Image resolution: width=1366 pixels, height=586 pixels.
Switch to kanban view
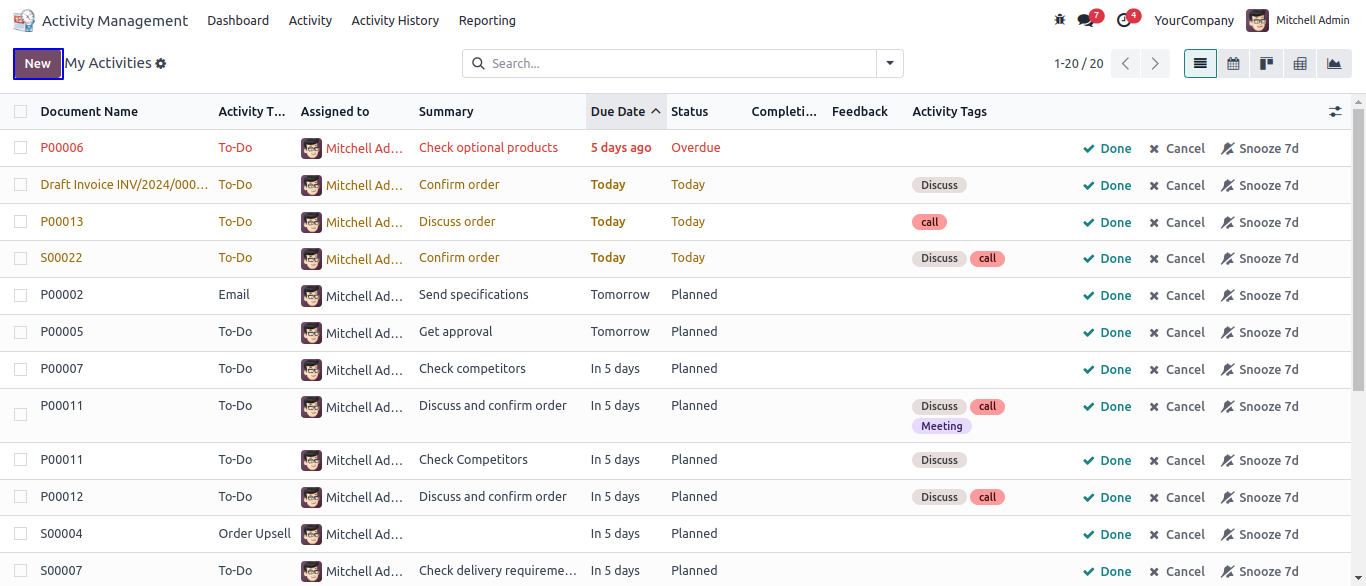click(1266, 63)
